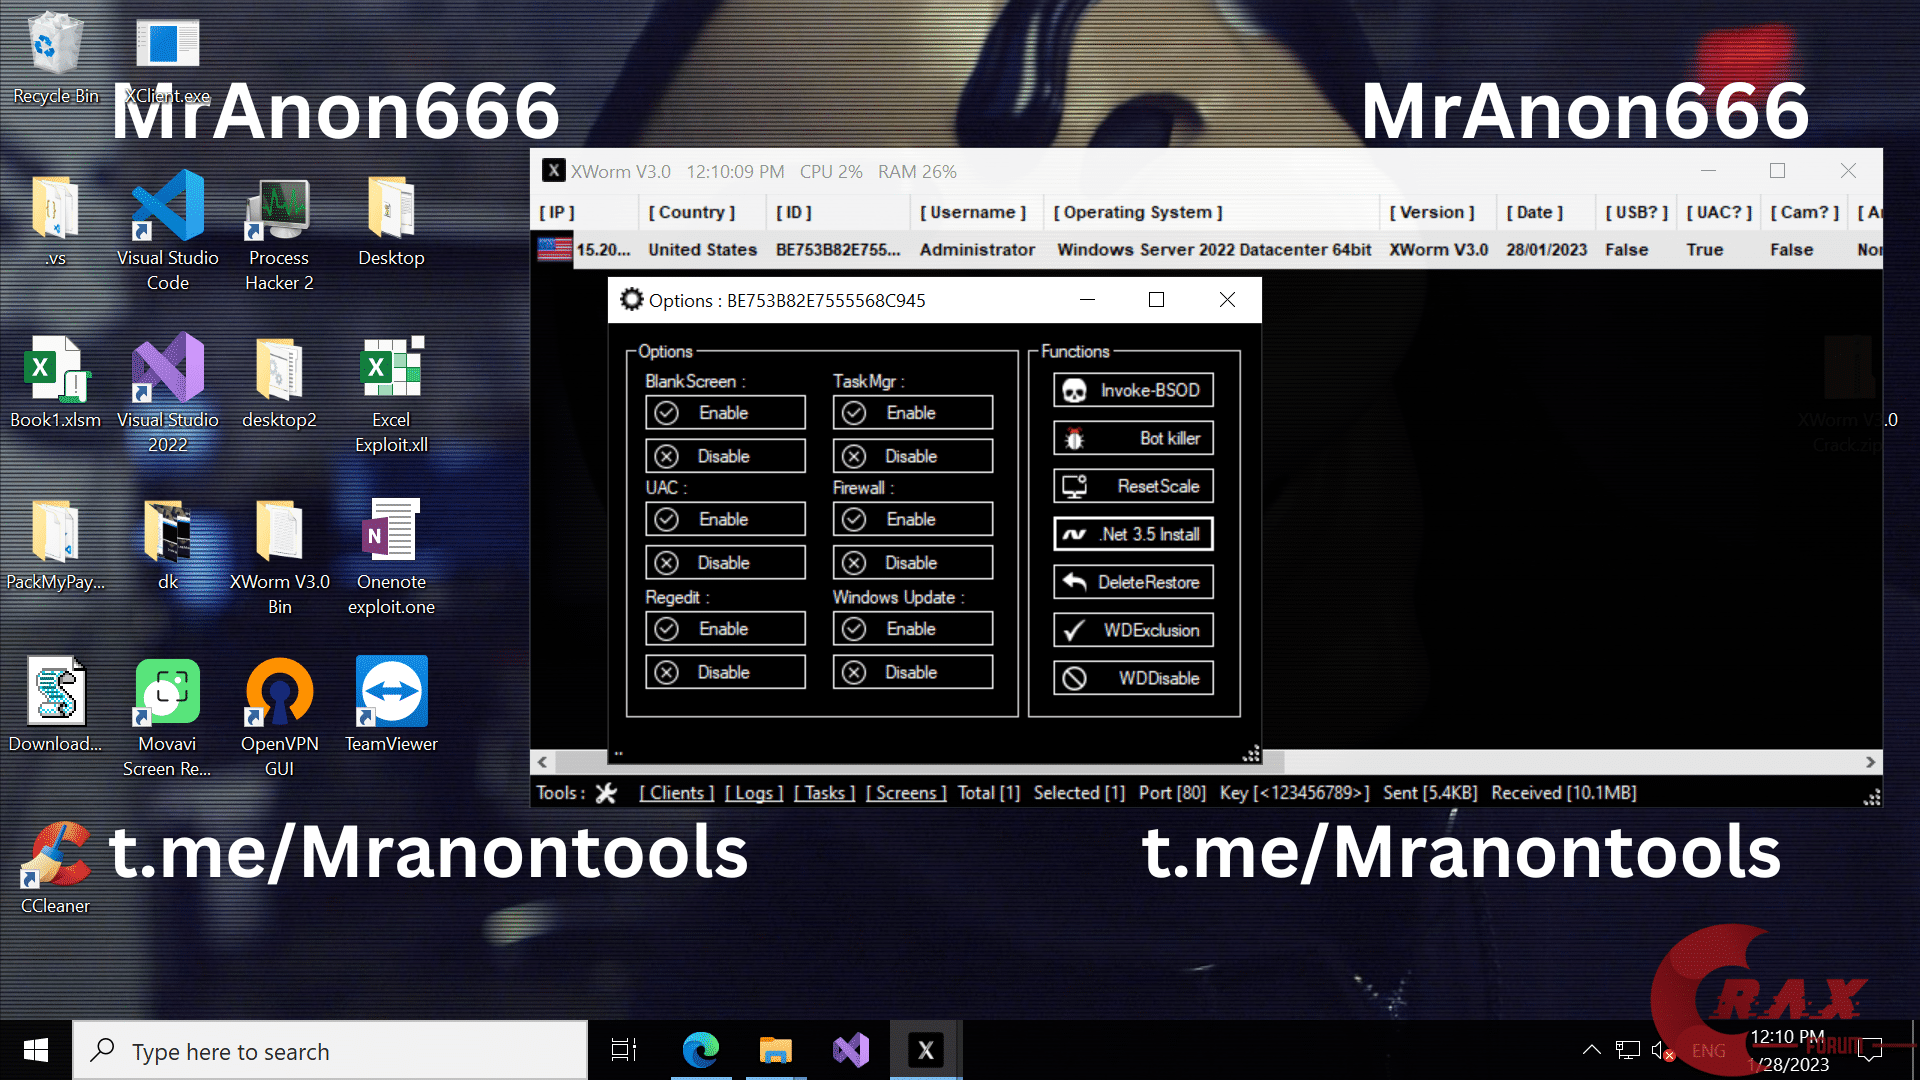Image resolution: width=1920 pixels, height=1080 pixels.
Task: Click Disable under Regedit
Action: [x=725, y=672]
